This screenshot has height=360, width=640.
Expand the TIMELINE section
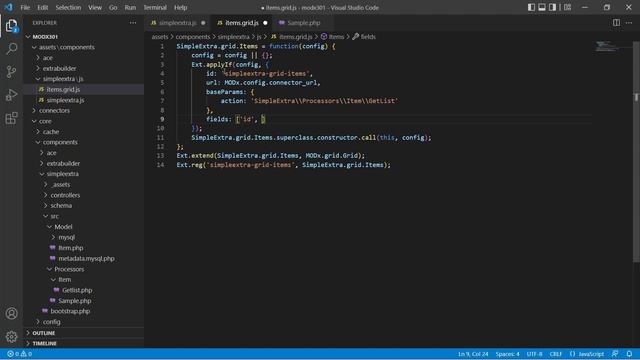coord(83,343)
